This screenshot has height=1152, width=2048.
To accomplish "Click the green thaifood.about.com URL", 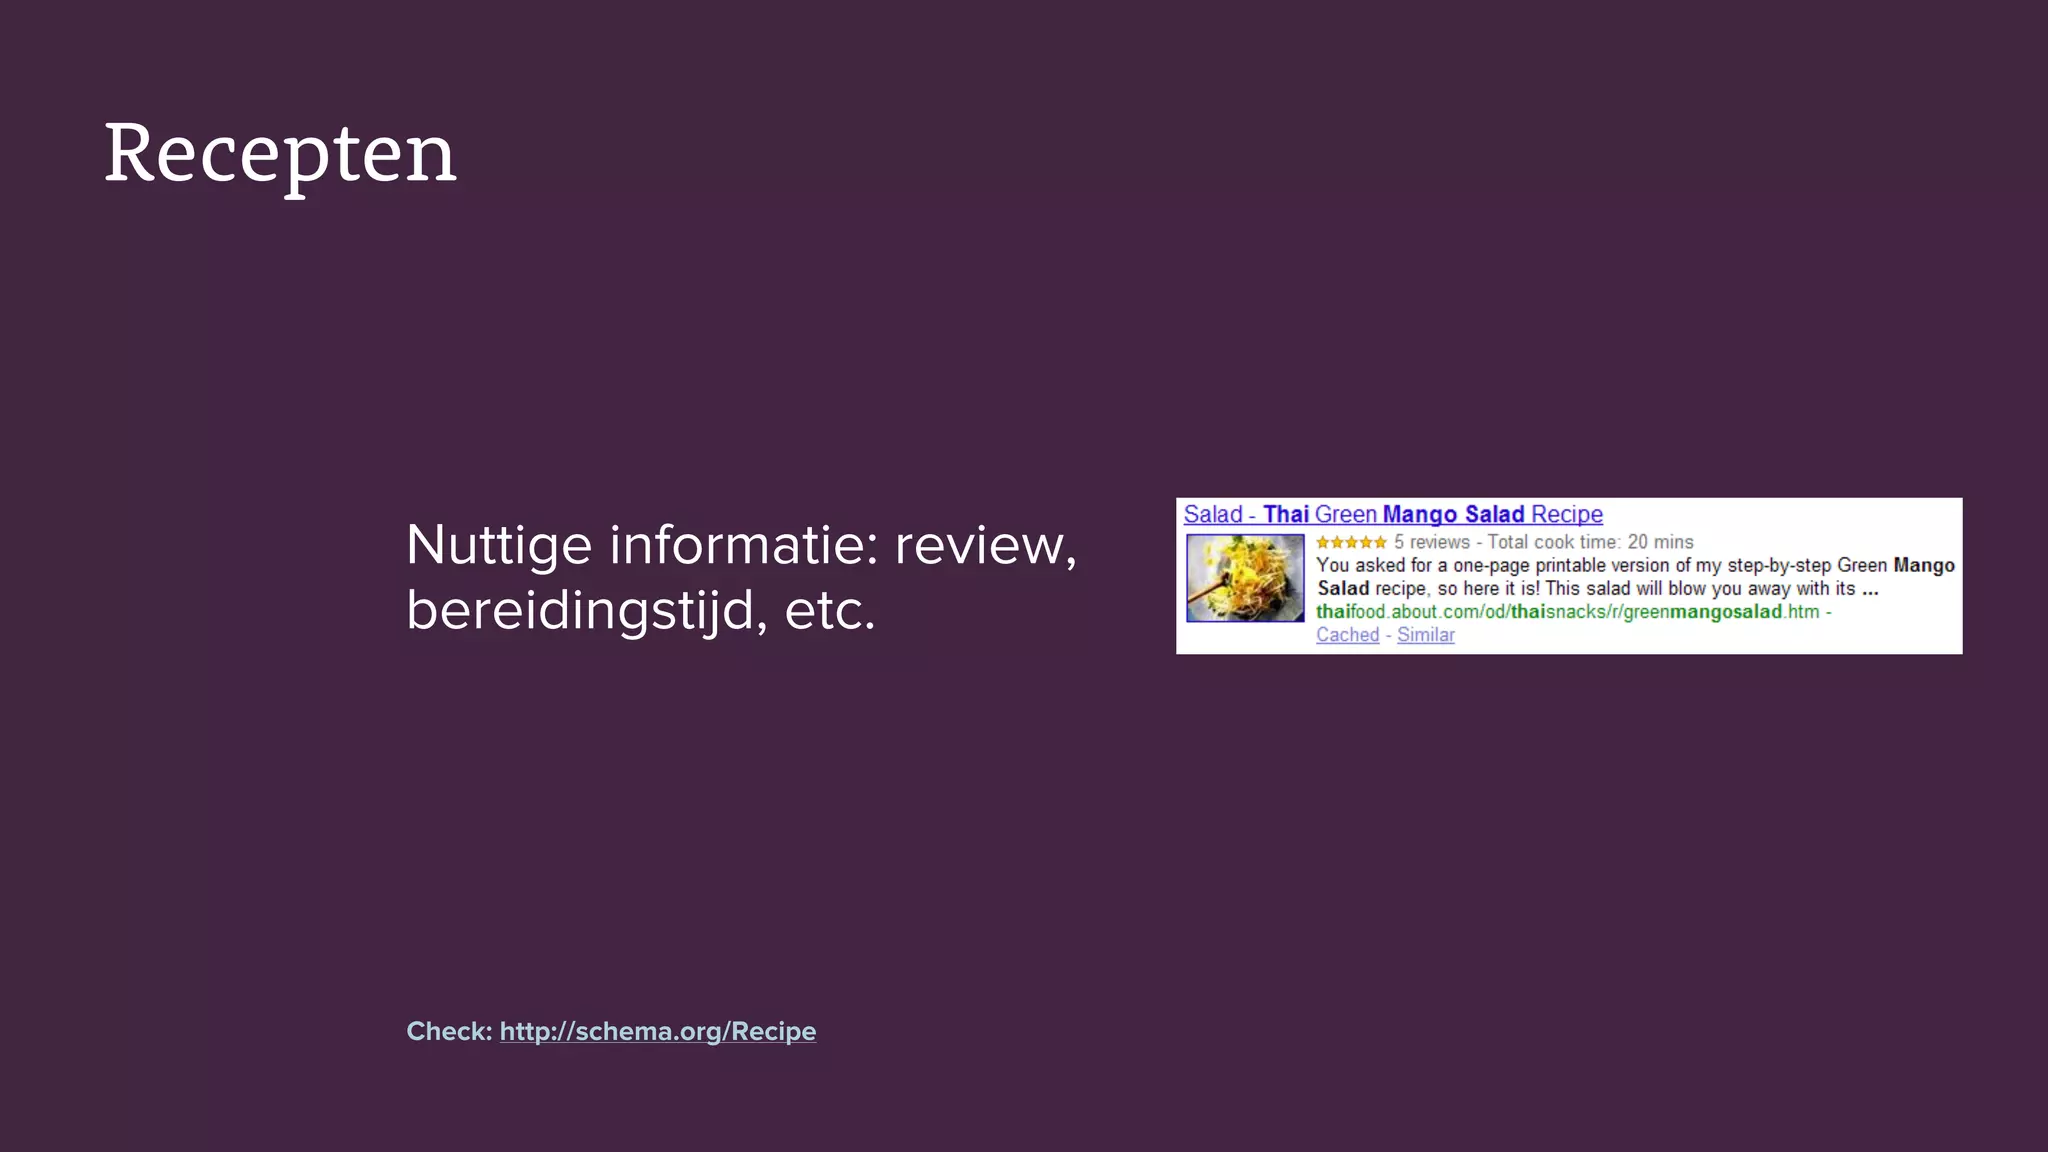I will tap(1568, 611).
